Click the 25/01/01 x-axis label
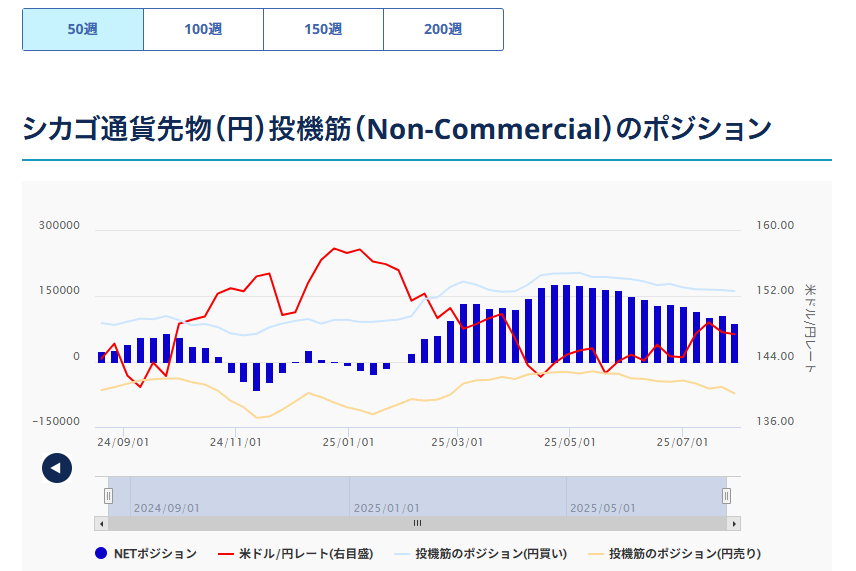The height and width of the screenshot is (571, 856). click(348, 442)
